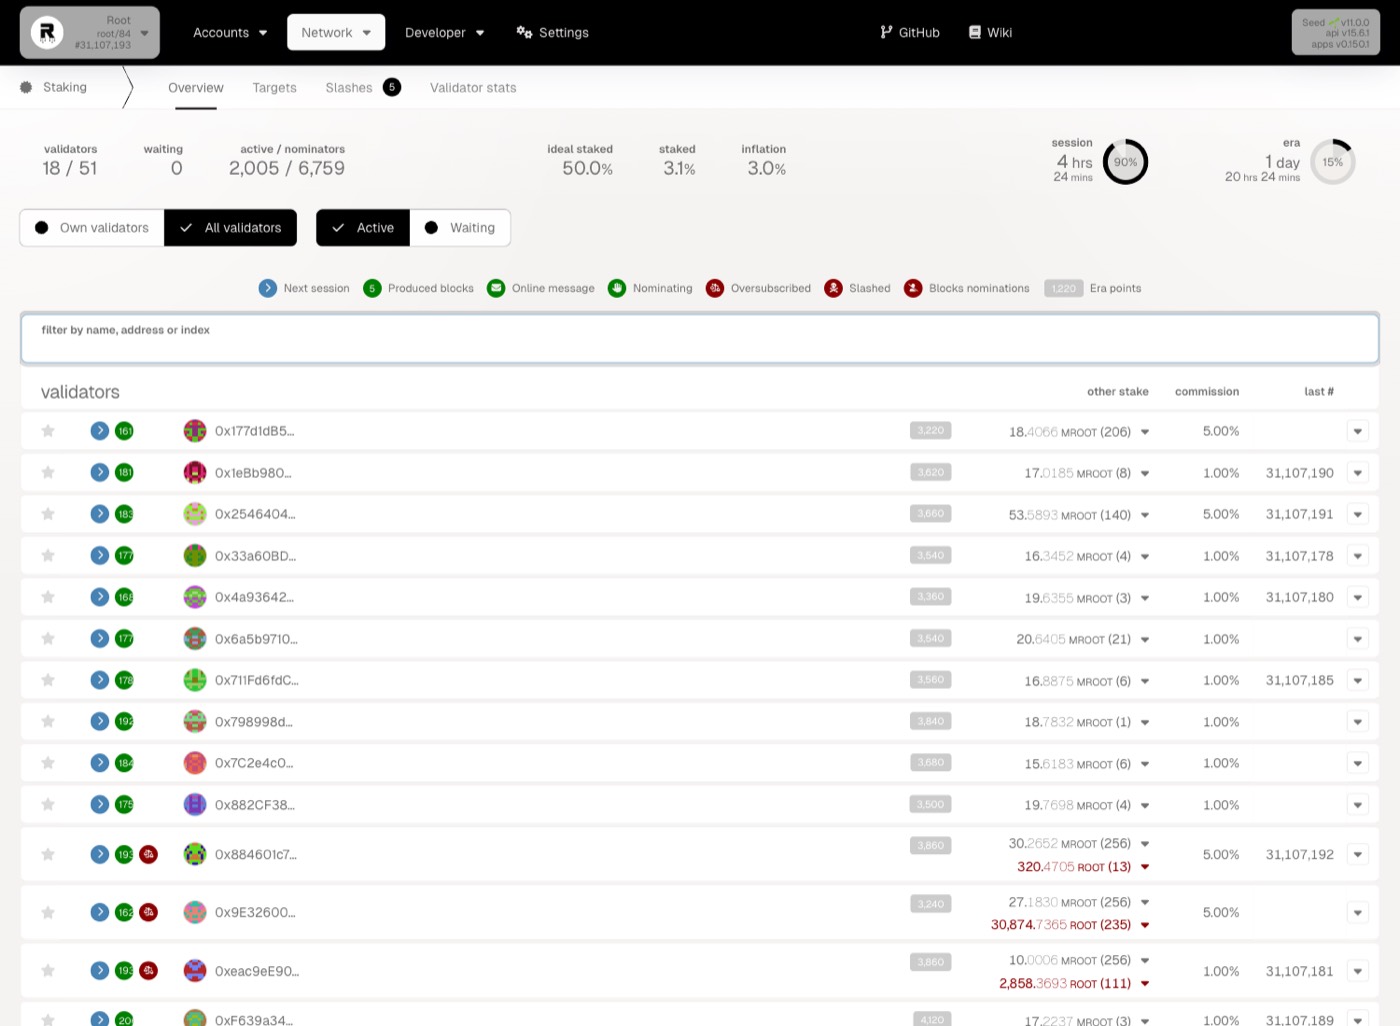
Task: Select the Active validators toggle
Action: [x=363, y=228]
